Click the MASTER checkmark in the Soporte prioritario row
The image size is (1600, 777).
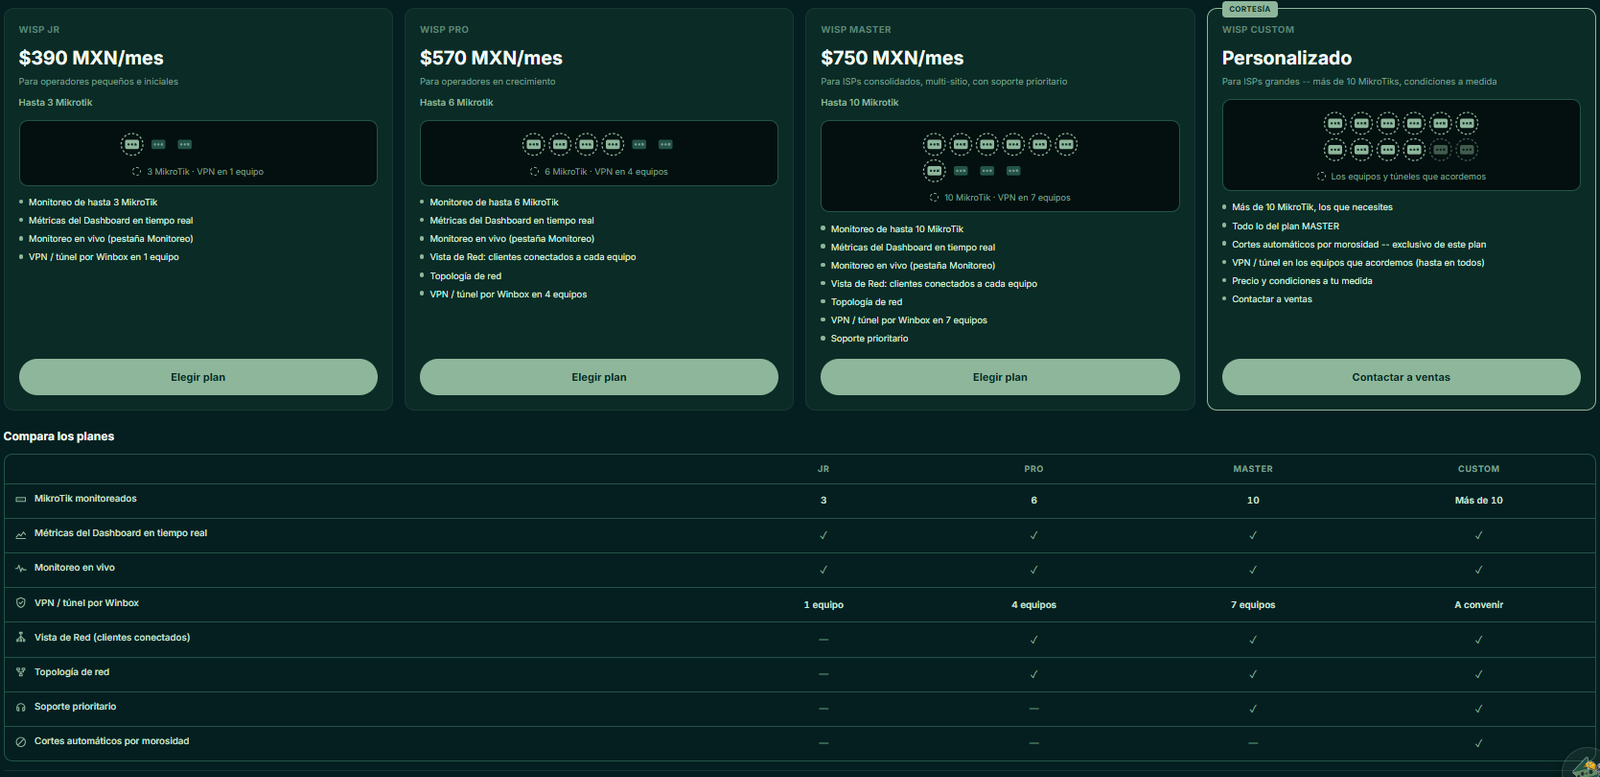[x=1253, y=709]
